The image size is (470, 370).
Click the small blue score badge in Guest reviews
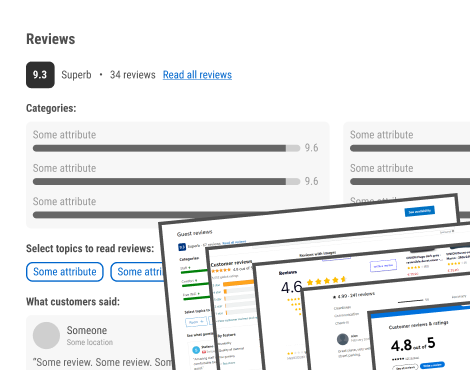click(182, 247)
